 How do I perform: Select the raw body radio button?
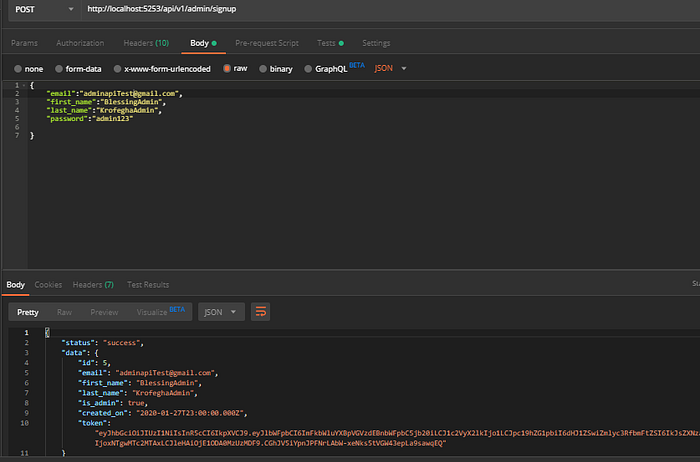(x=227, y=68)
